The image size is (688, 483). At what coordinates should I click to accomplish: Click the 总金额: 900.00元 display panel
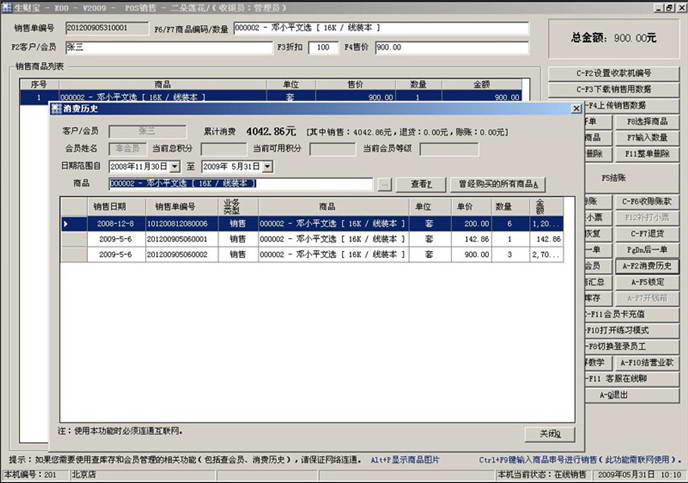[613, 39]
